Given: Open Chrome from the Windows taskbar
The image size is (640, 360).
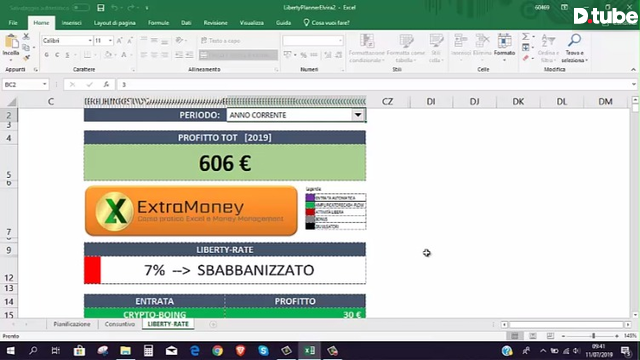Looking at the screenshot, I should (218, 351).
